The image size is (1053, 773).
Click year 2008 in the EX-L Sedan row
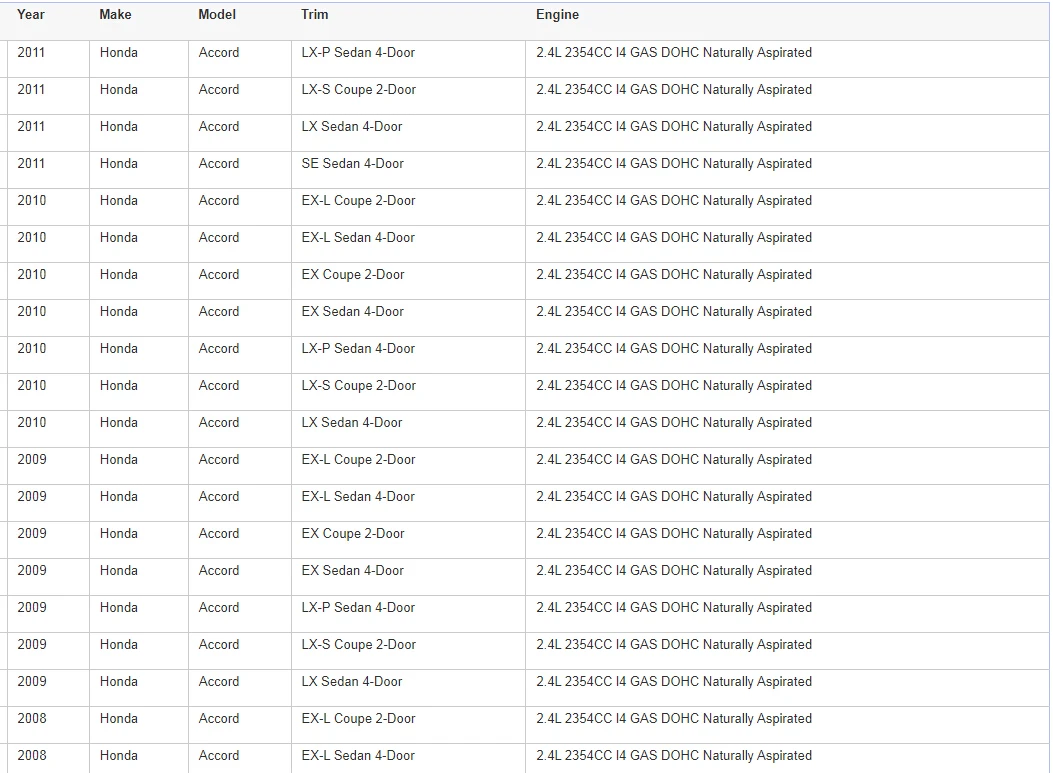[x=32, y=755]
